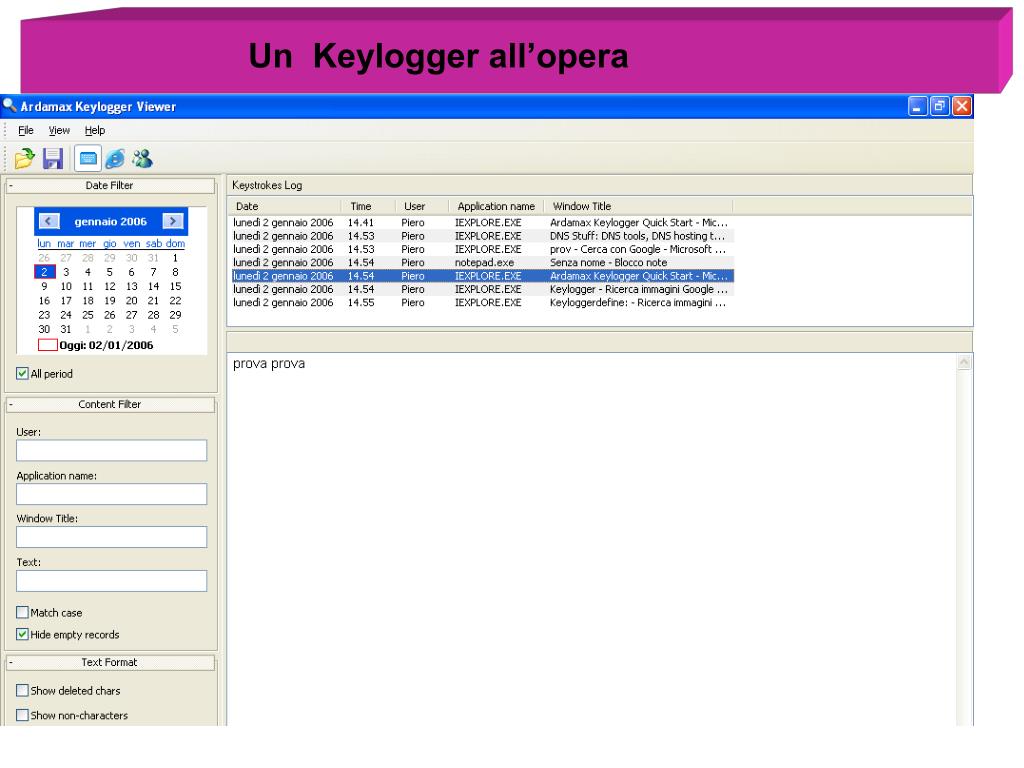This screenshot has width=1024, height=768.
Task: Select the 14.41 IEXPLORE.EXE log entry
Action: (483, 223)
